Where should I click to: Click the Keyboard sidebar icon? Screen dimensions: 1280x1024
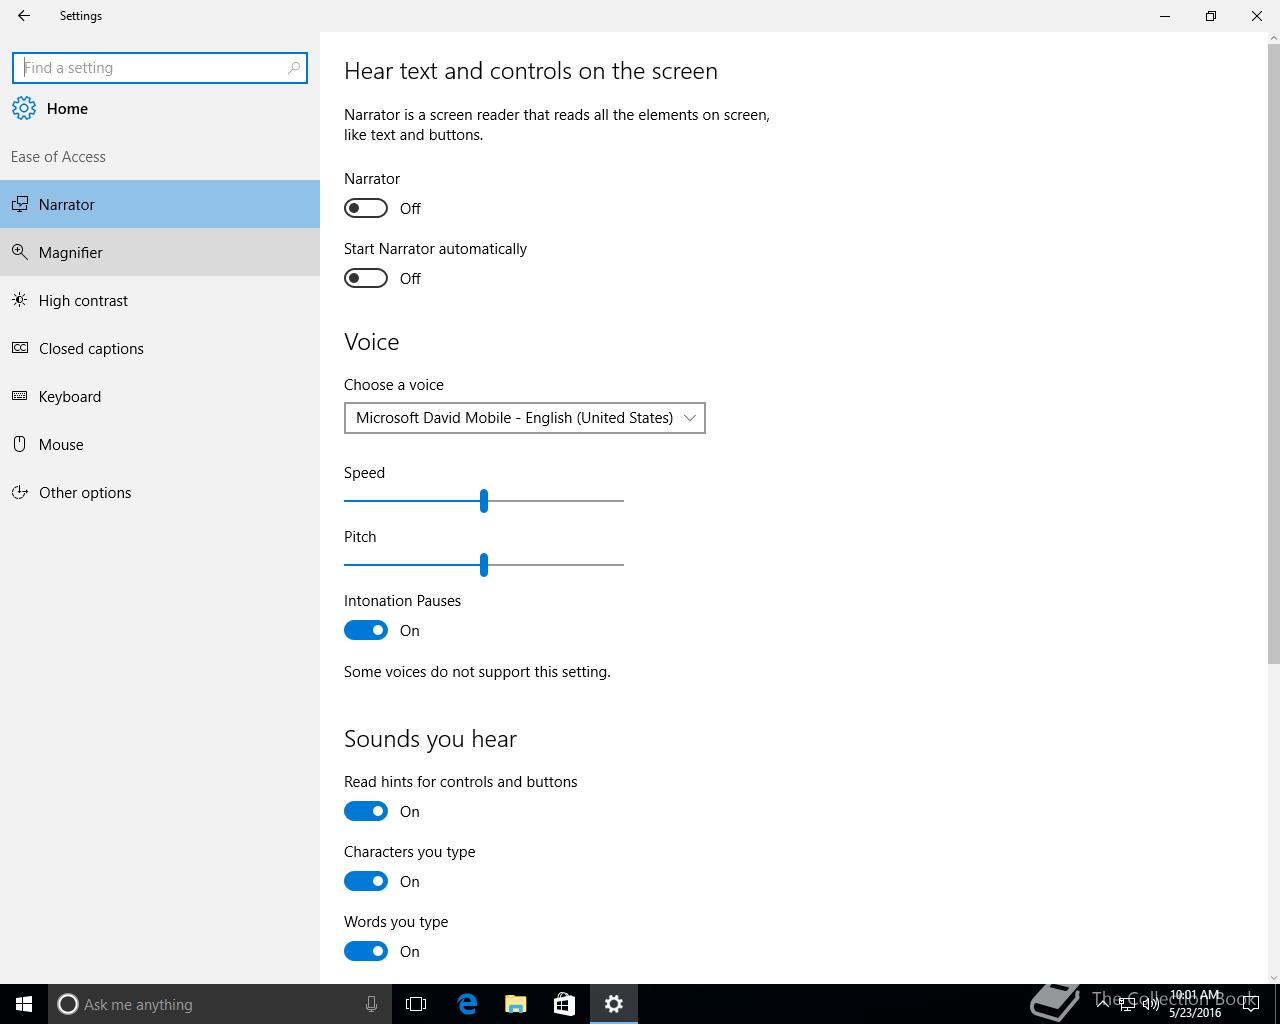click(x=19, y=396)
